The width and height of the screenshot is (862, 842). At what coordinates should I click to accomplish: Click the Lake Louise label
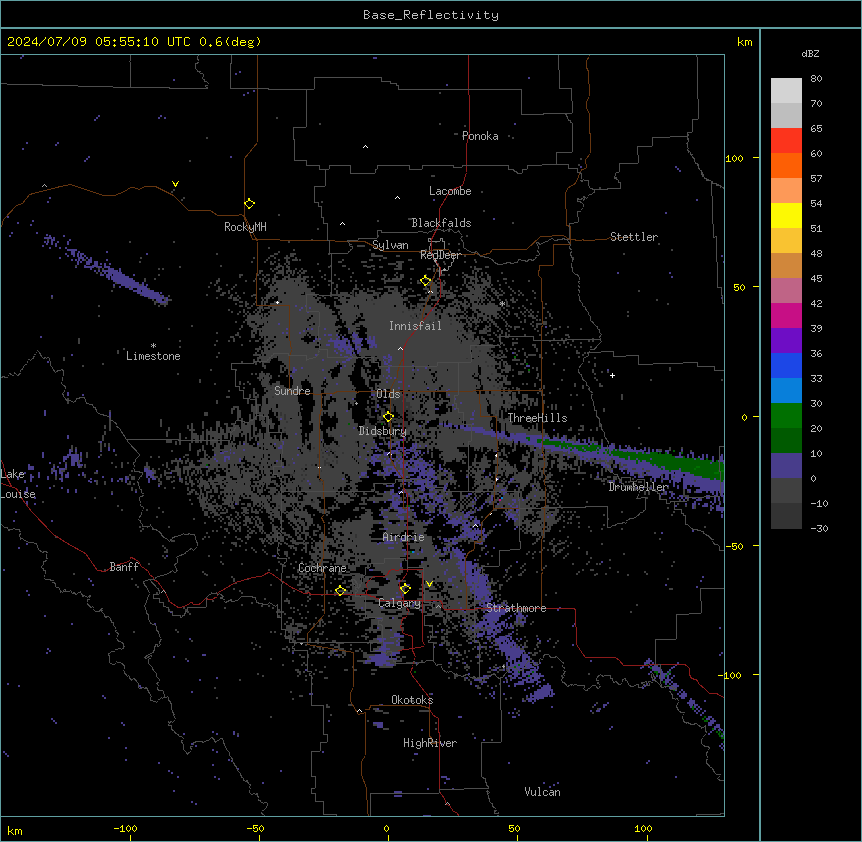18,484
